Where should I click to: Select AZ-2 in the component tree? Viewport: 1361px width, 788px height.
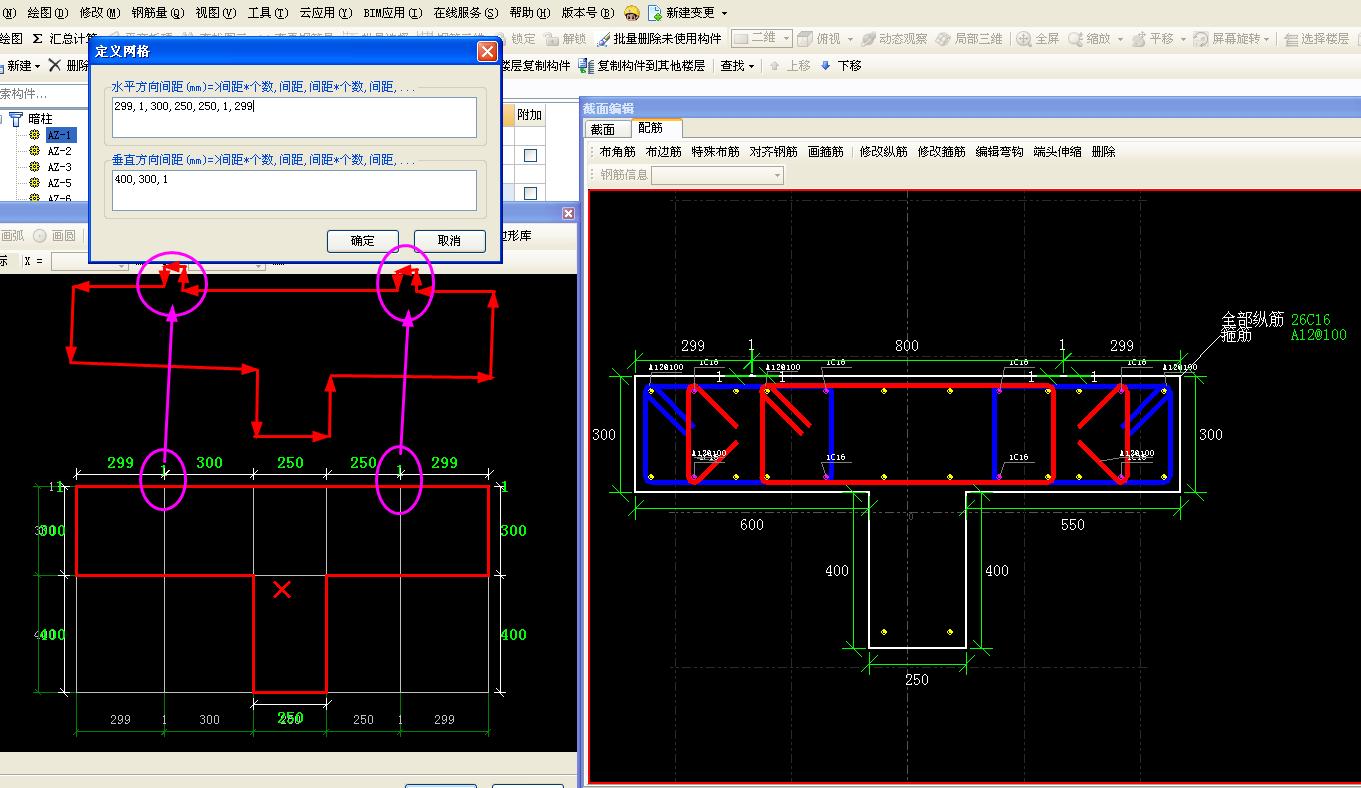pyautogui.click(x=60, y=151)
